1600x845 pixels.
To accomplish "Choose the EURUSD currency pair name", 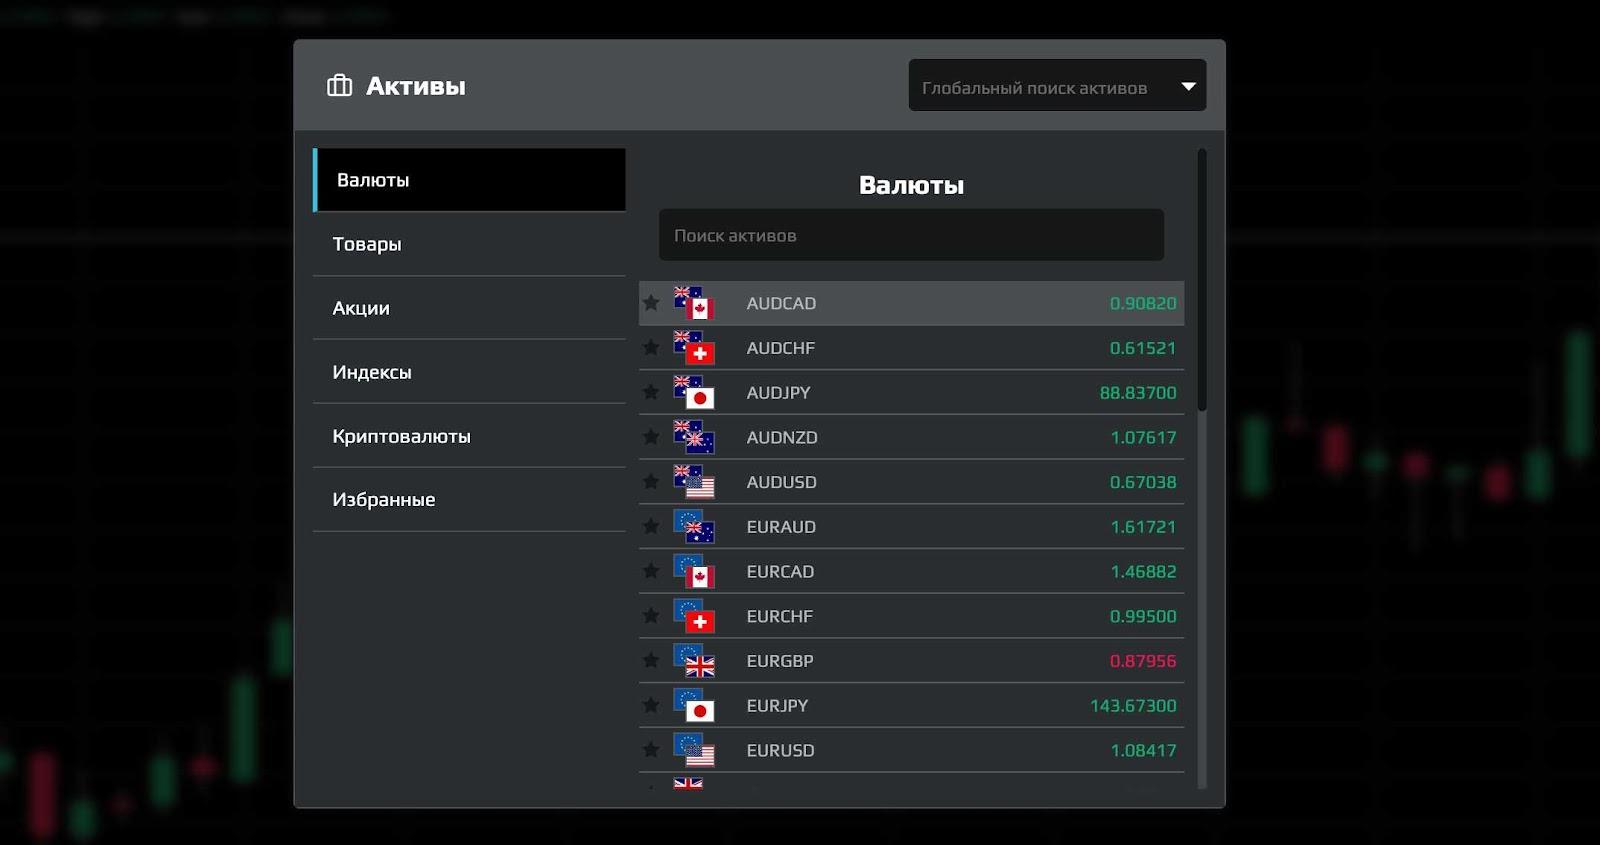I will (x=780, y=750).
